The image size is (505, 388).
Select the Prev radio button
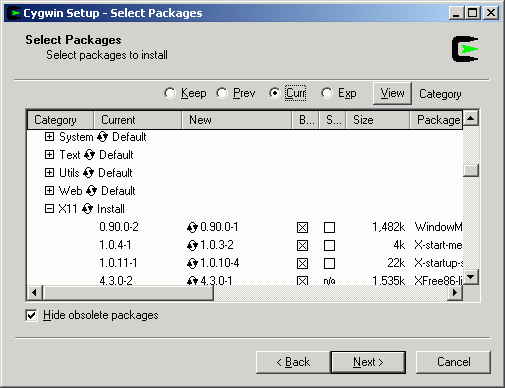click(222, 93)
